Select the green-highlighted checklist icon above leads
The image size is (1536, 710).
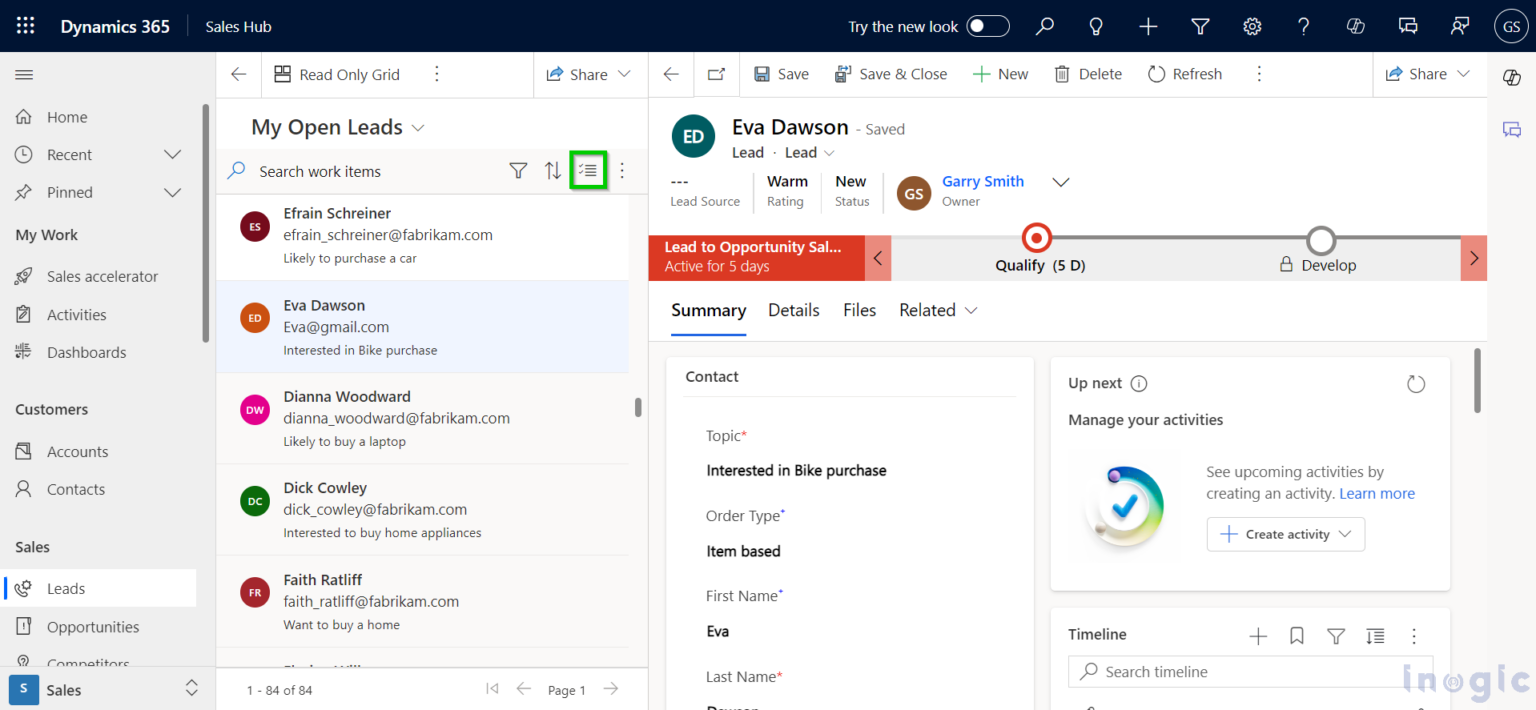pyautogui.click(x=588, y=170)
